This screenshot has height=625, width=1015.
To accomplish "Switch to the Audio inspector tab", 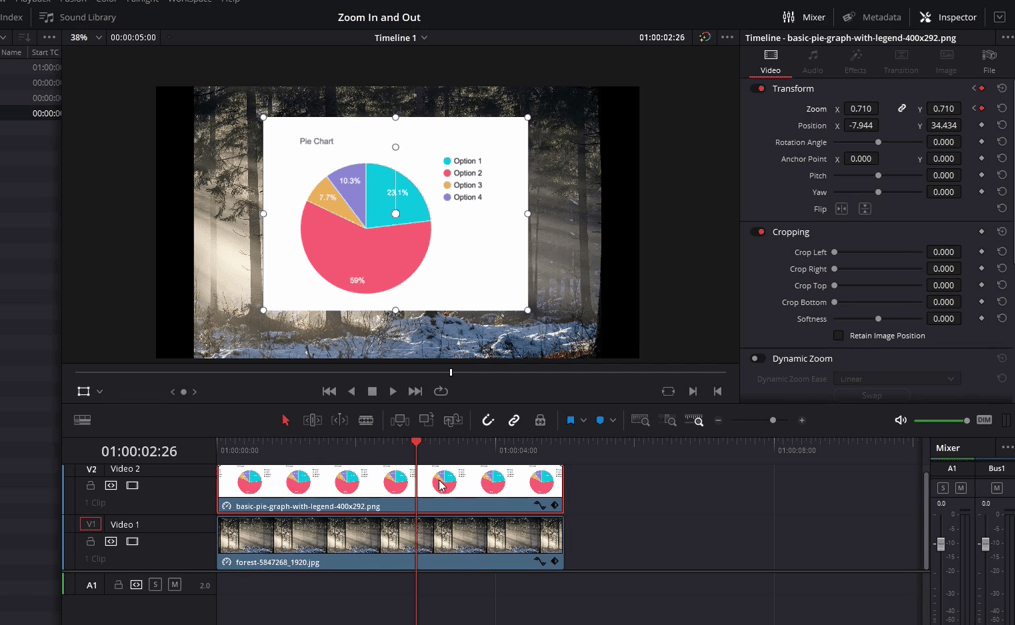I will coord(813,61).
